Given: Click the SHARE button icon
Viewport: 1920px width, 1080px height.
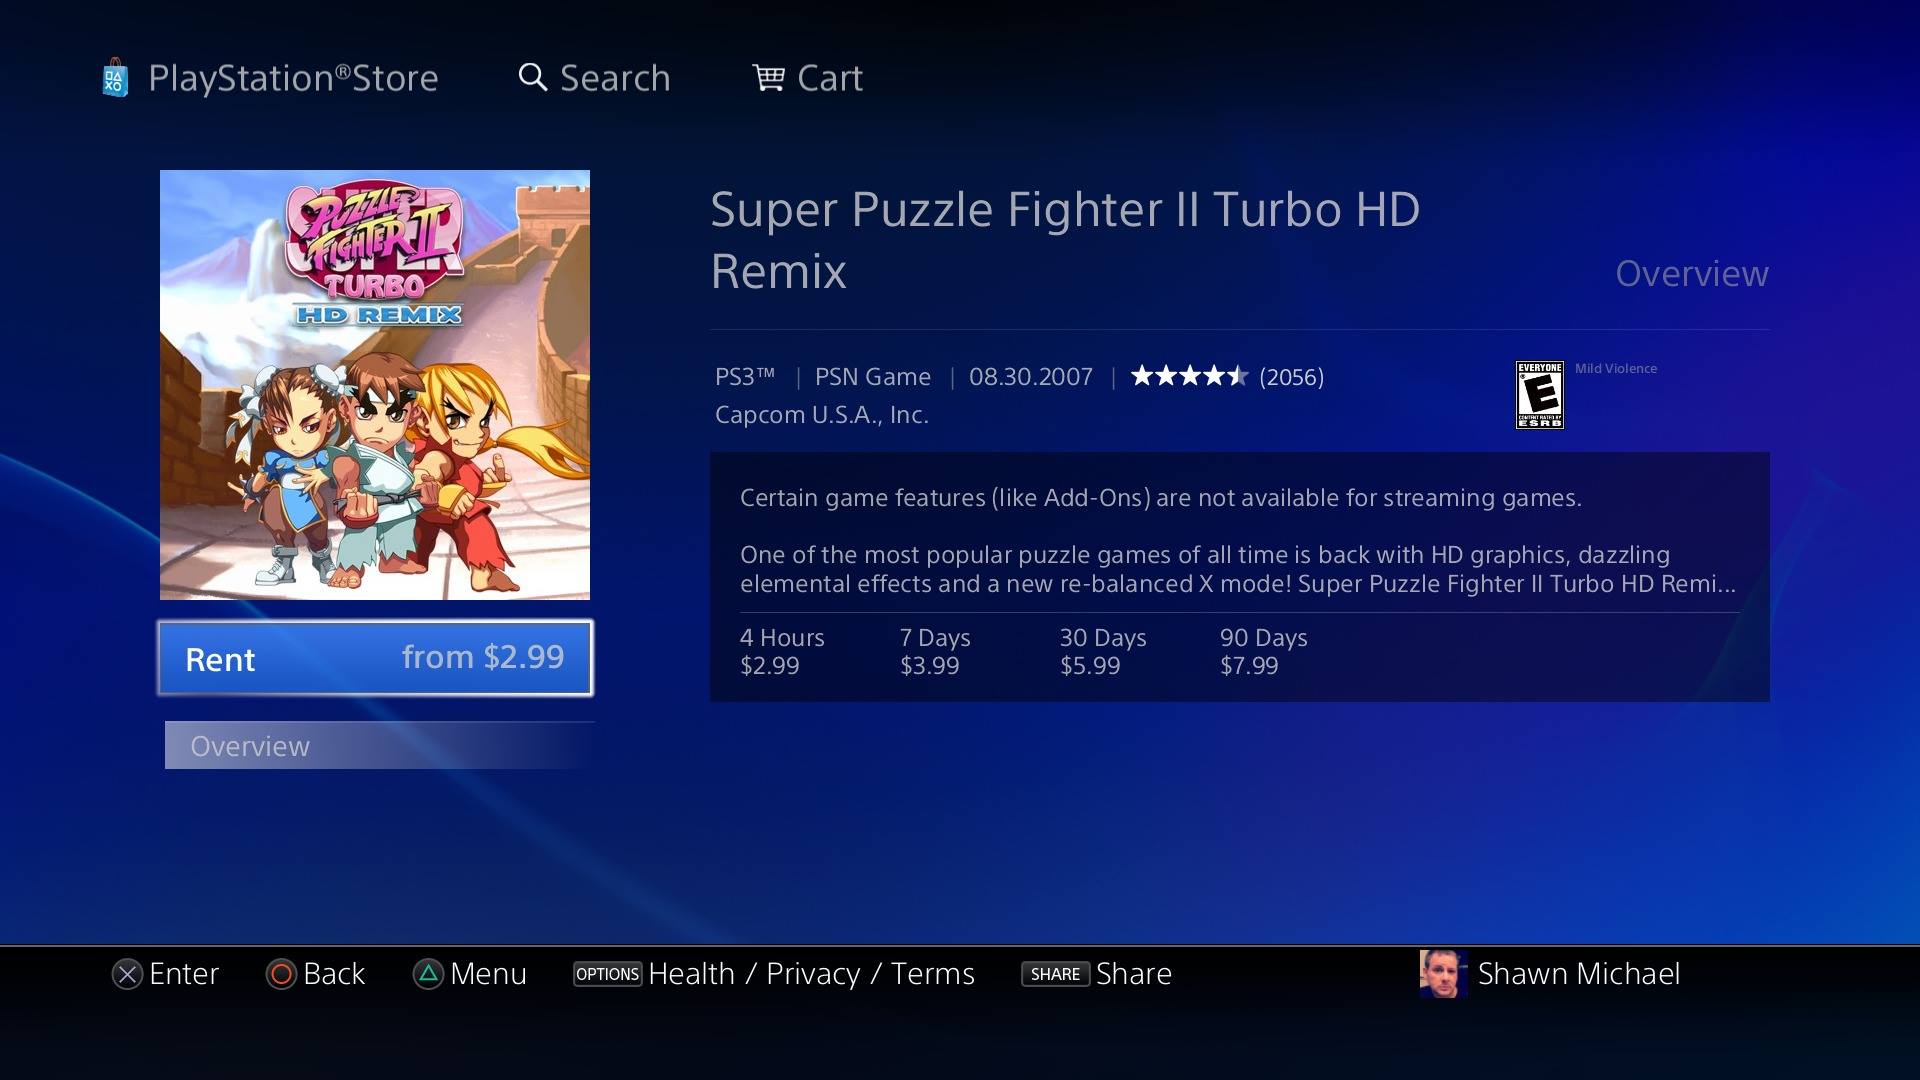Looking at the screenshot, I should [x=1055, y=974].
